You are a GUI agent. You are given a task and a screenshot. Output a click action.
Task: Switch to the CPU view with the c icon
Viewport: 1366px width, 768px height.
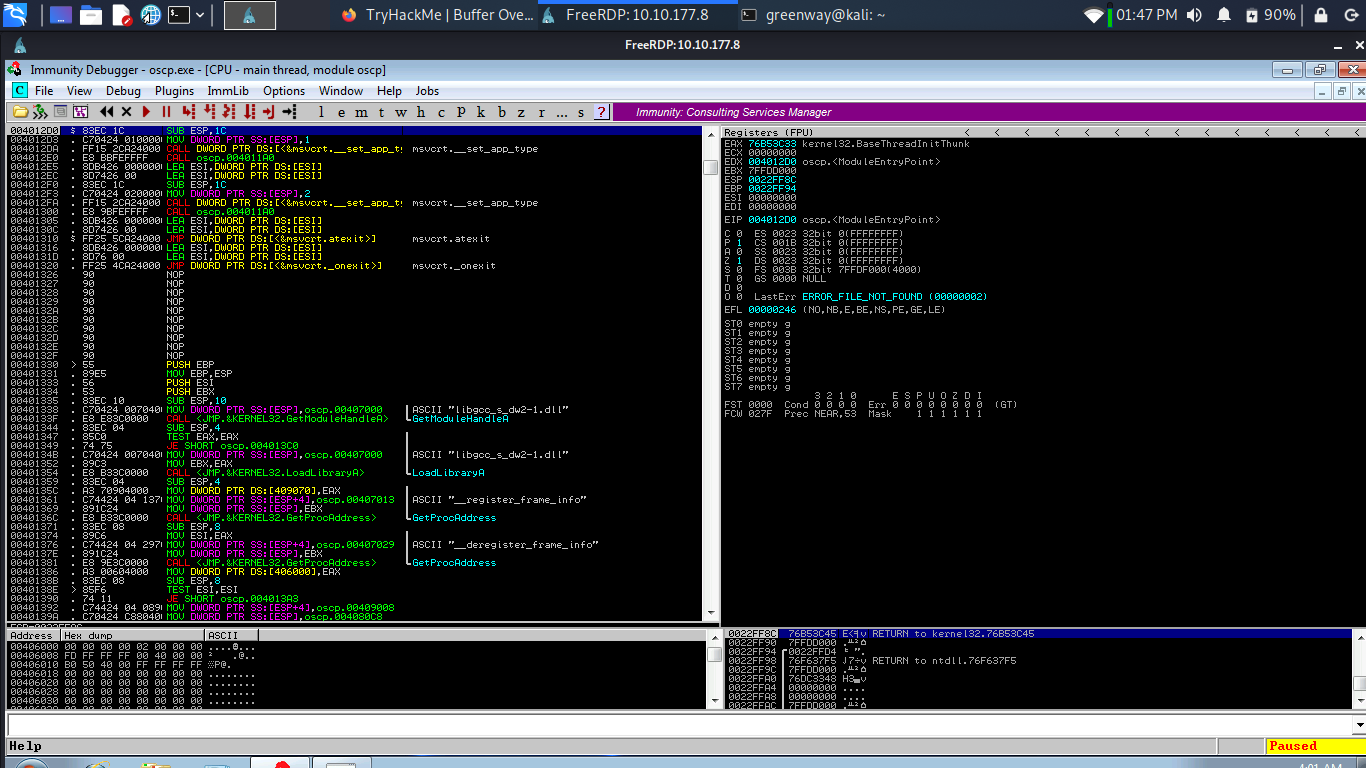point(440,112)
